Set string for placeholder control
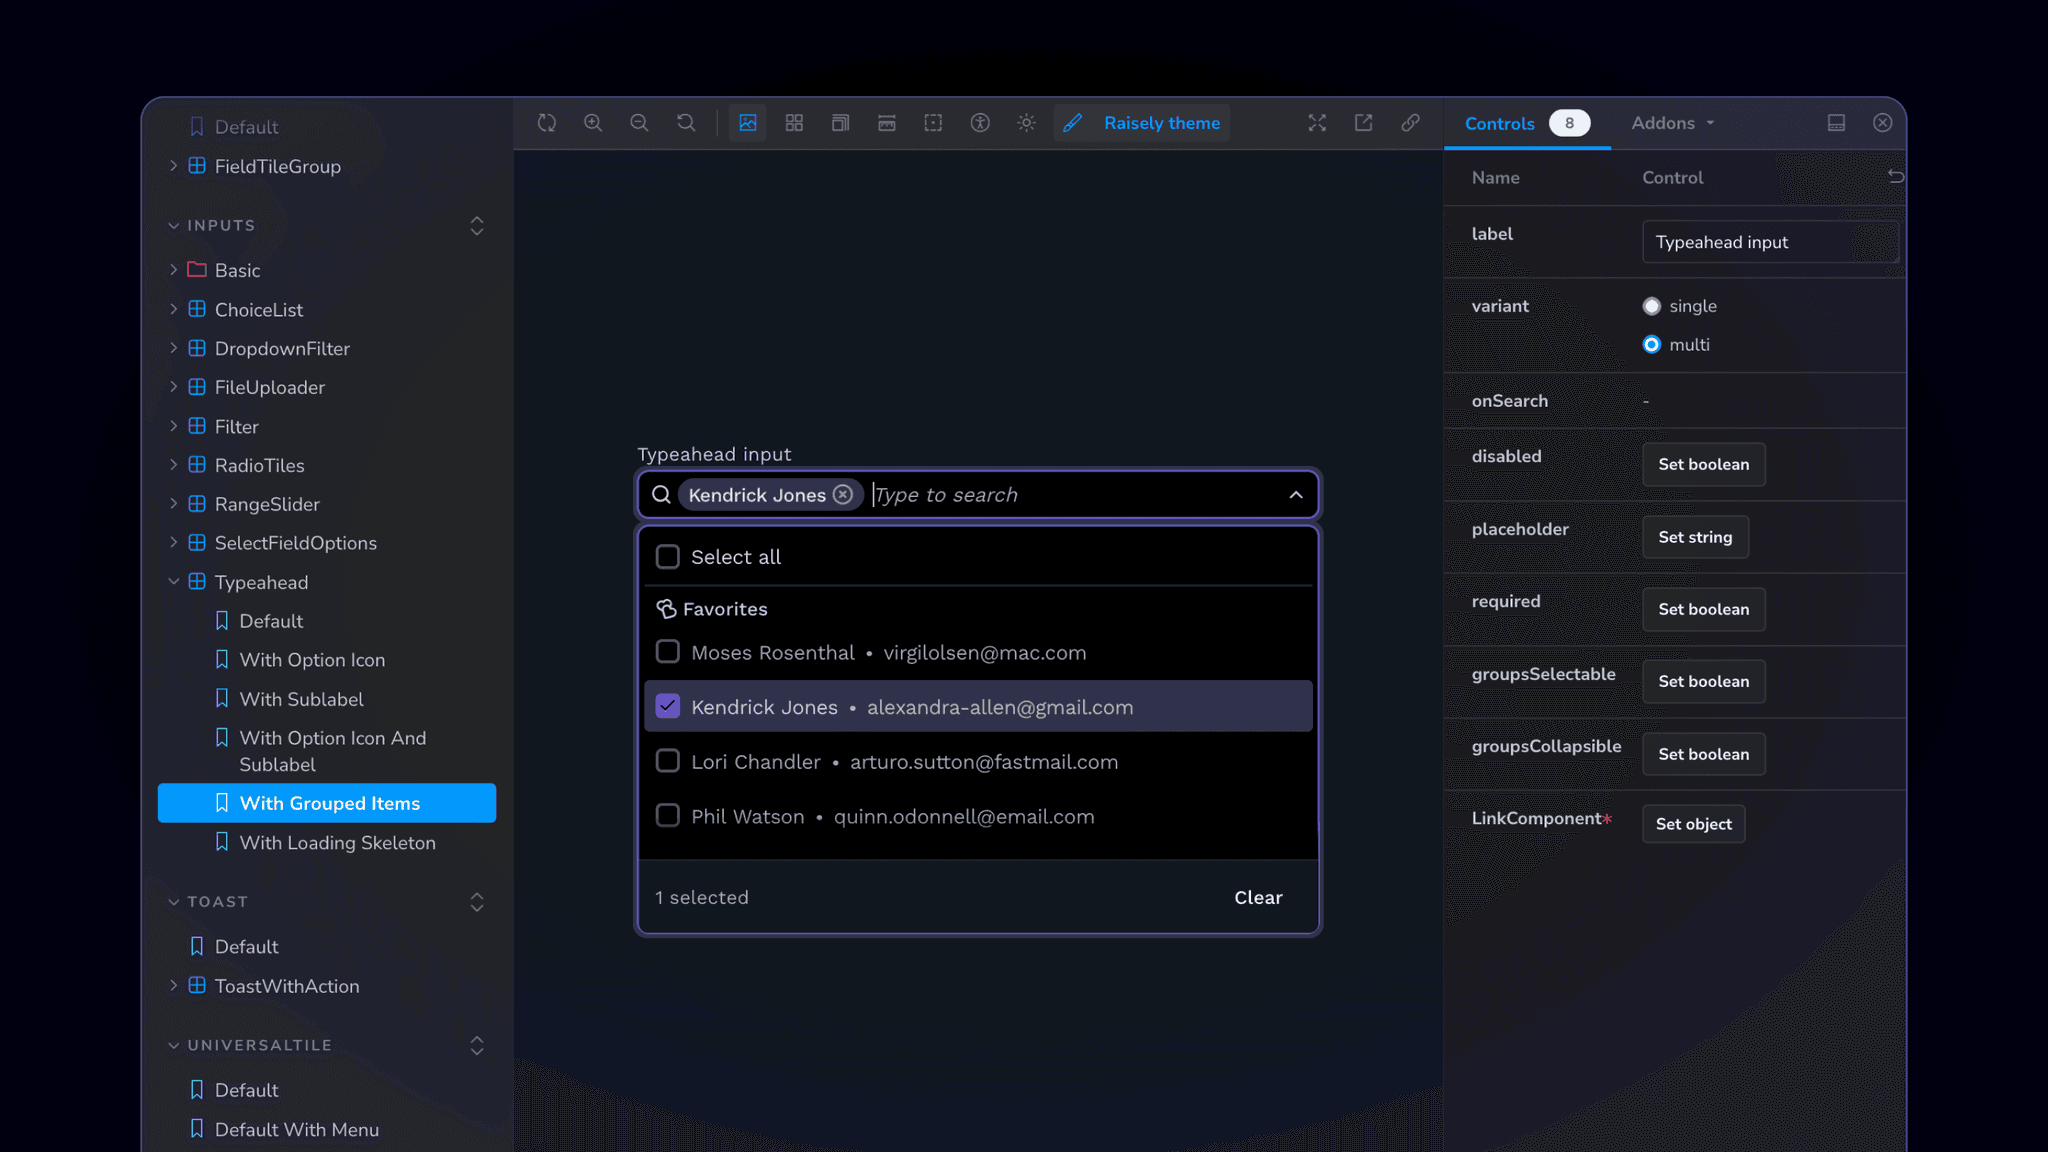2048x1152 pixels. pos(1695,537)
